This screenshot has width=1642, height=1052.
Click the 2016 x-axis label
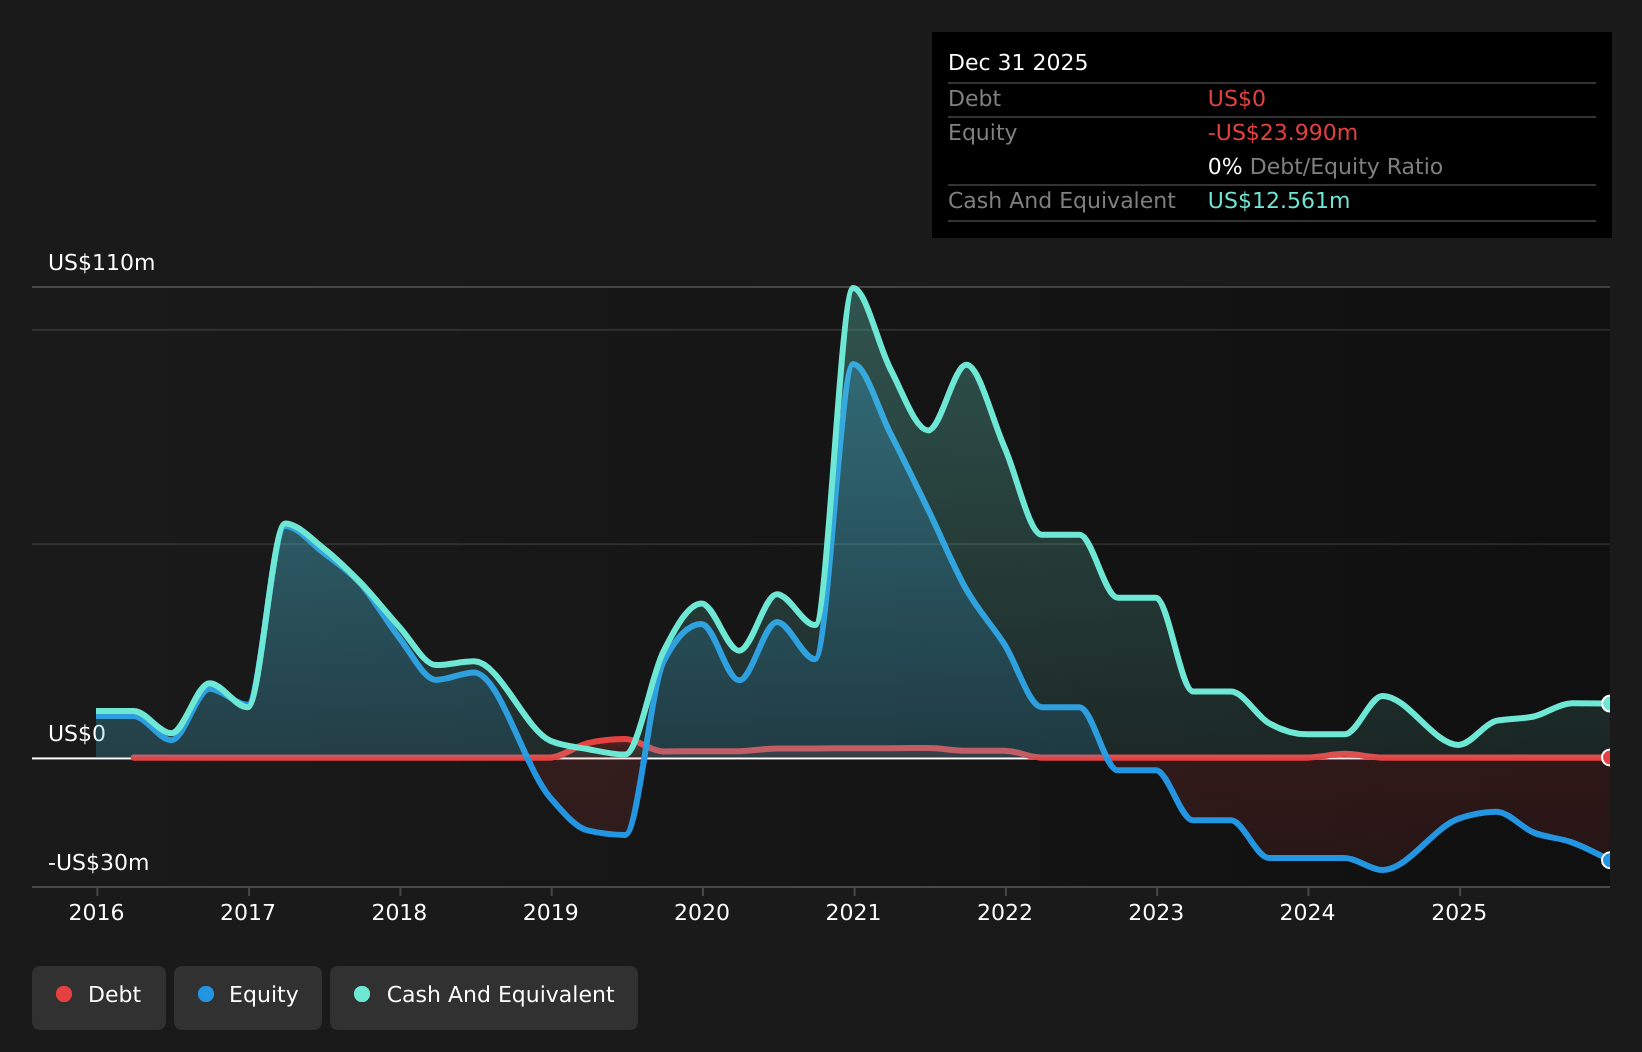(x=96, y=912)
